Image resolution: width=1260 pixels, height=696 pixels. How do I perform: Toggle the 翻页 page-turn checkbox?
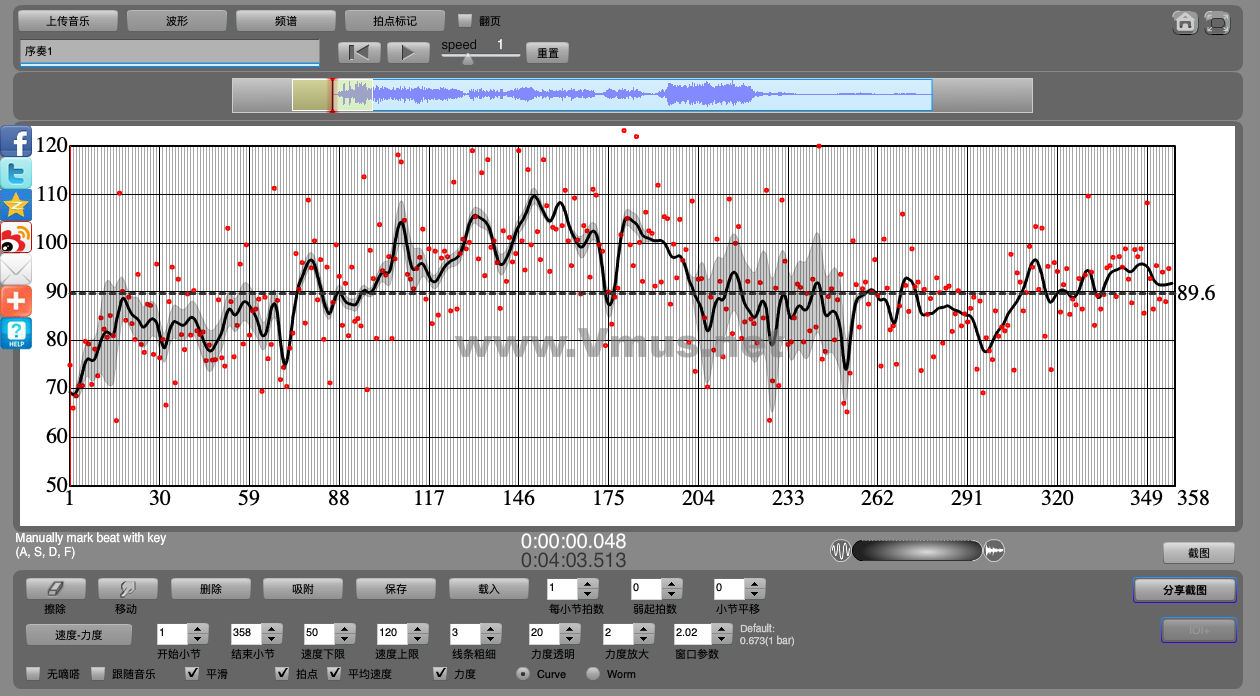click(x=464, y=20)
